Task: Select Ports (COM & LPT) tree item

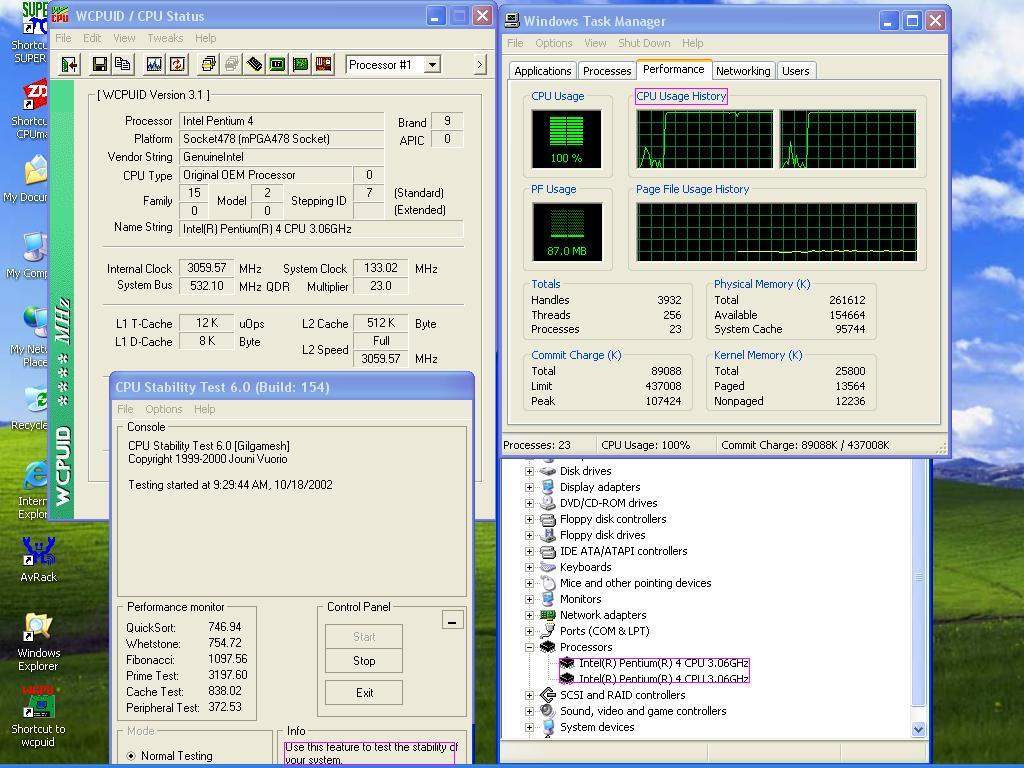Action: [605, 631]
